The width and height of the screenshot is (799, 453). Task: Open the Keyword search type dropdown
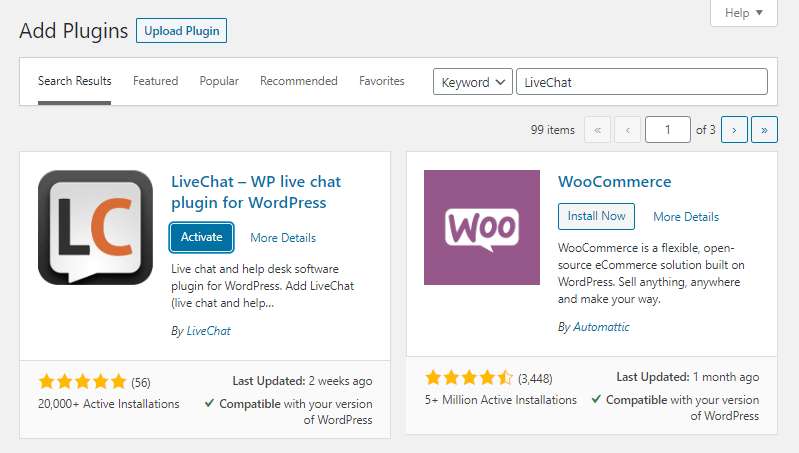pyautogui.click(x=473, y=82)
